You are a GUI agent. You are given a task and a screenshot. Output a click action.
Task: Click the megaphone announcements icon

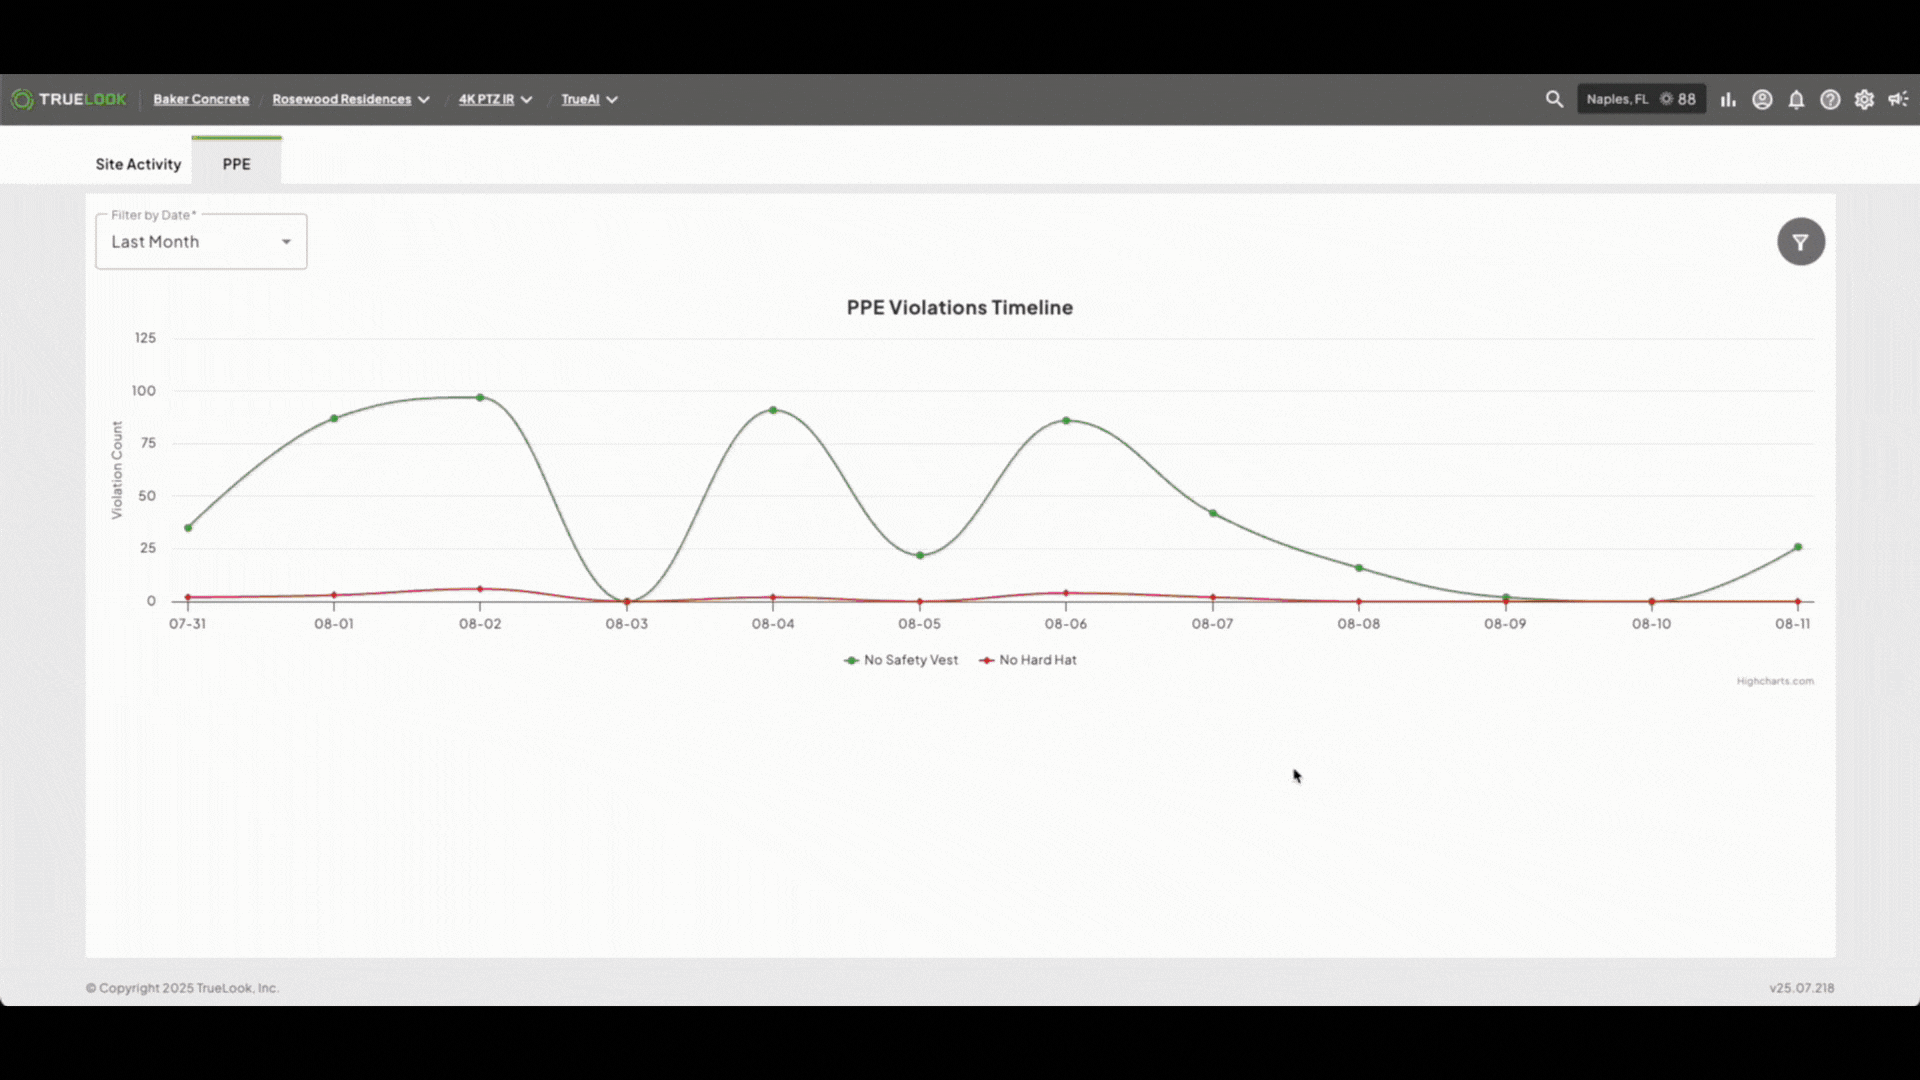(1898, 99)
